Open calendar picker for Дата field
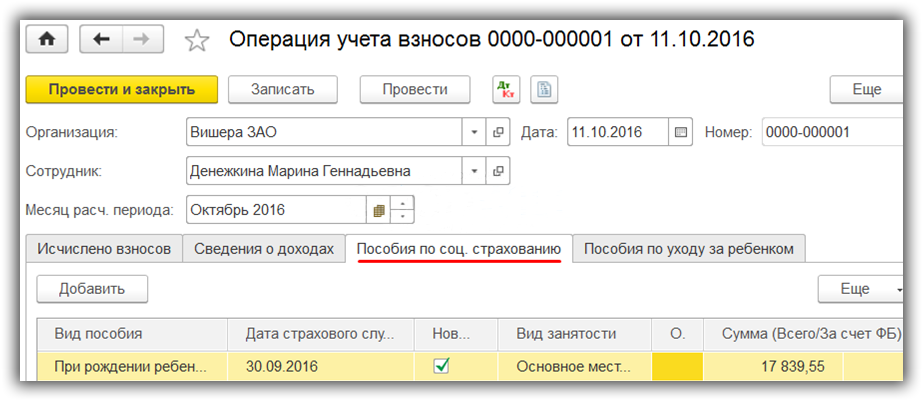923x401 pixels. point(680,132)
